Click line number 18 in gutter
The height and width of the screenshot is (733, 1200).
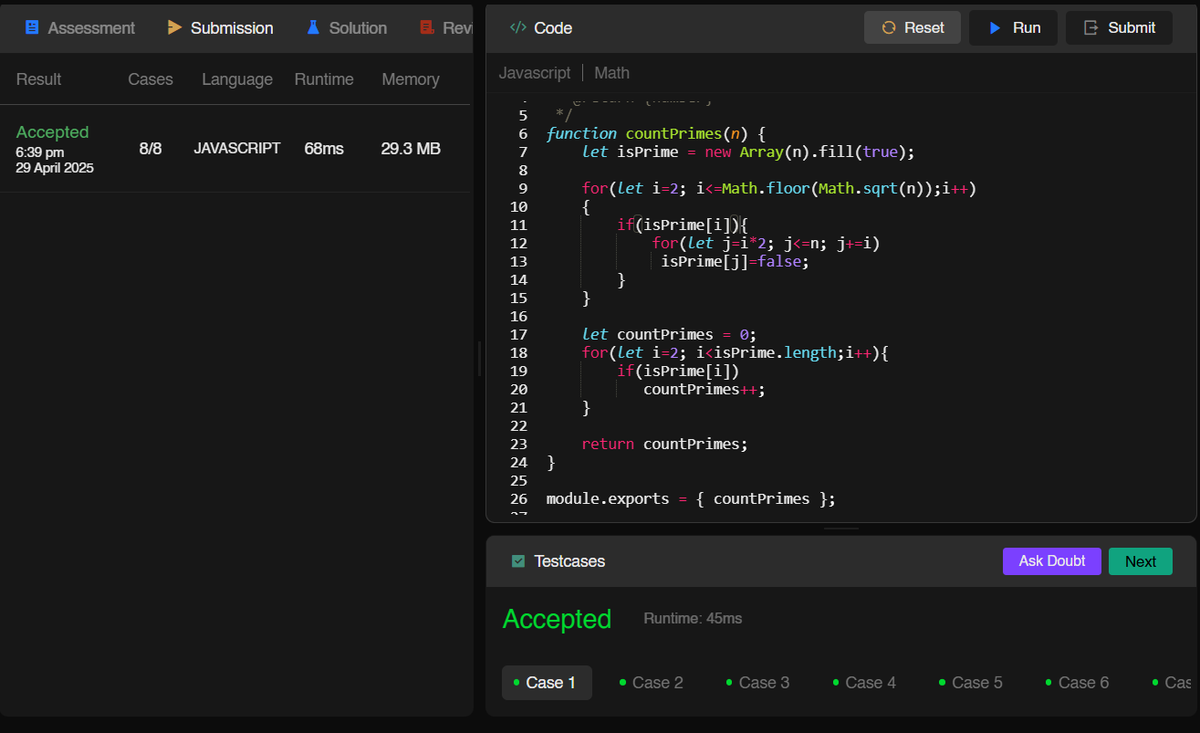point(518,352)
